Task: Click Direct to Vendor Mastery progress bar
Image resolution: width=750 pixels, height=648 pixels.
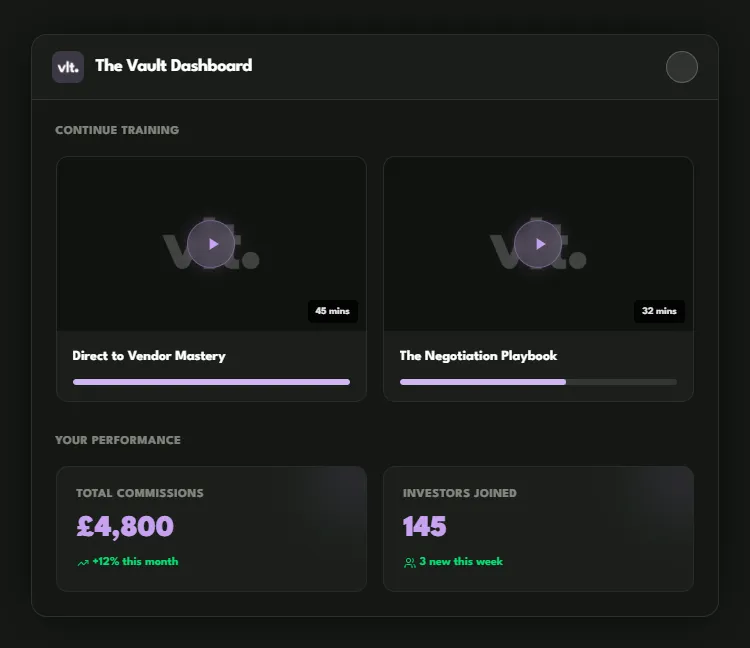Action: pyautogui.click(x=211, y=382)
